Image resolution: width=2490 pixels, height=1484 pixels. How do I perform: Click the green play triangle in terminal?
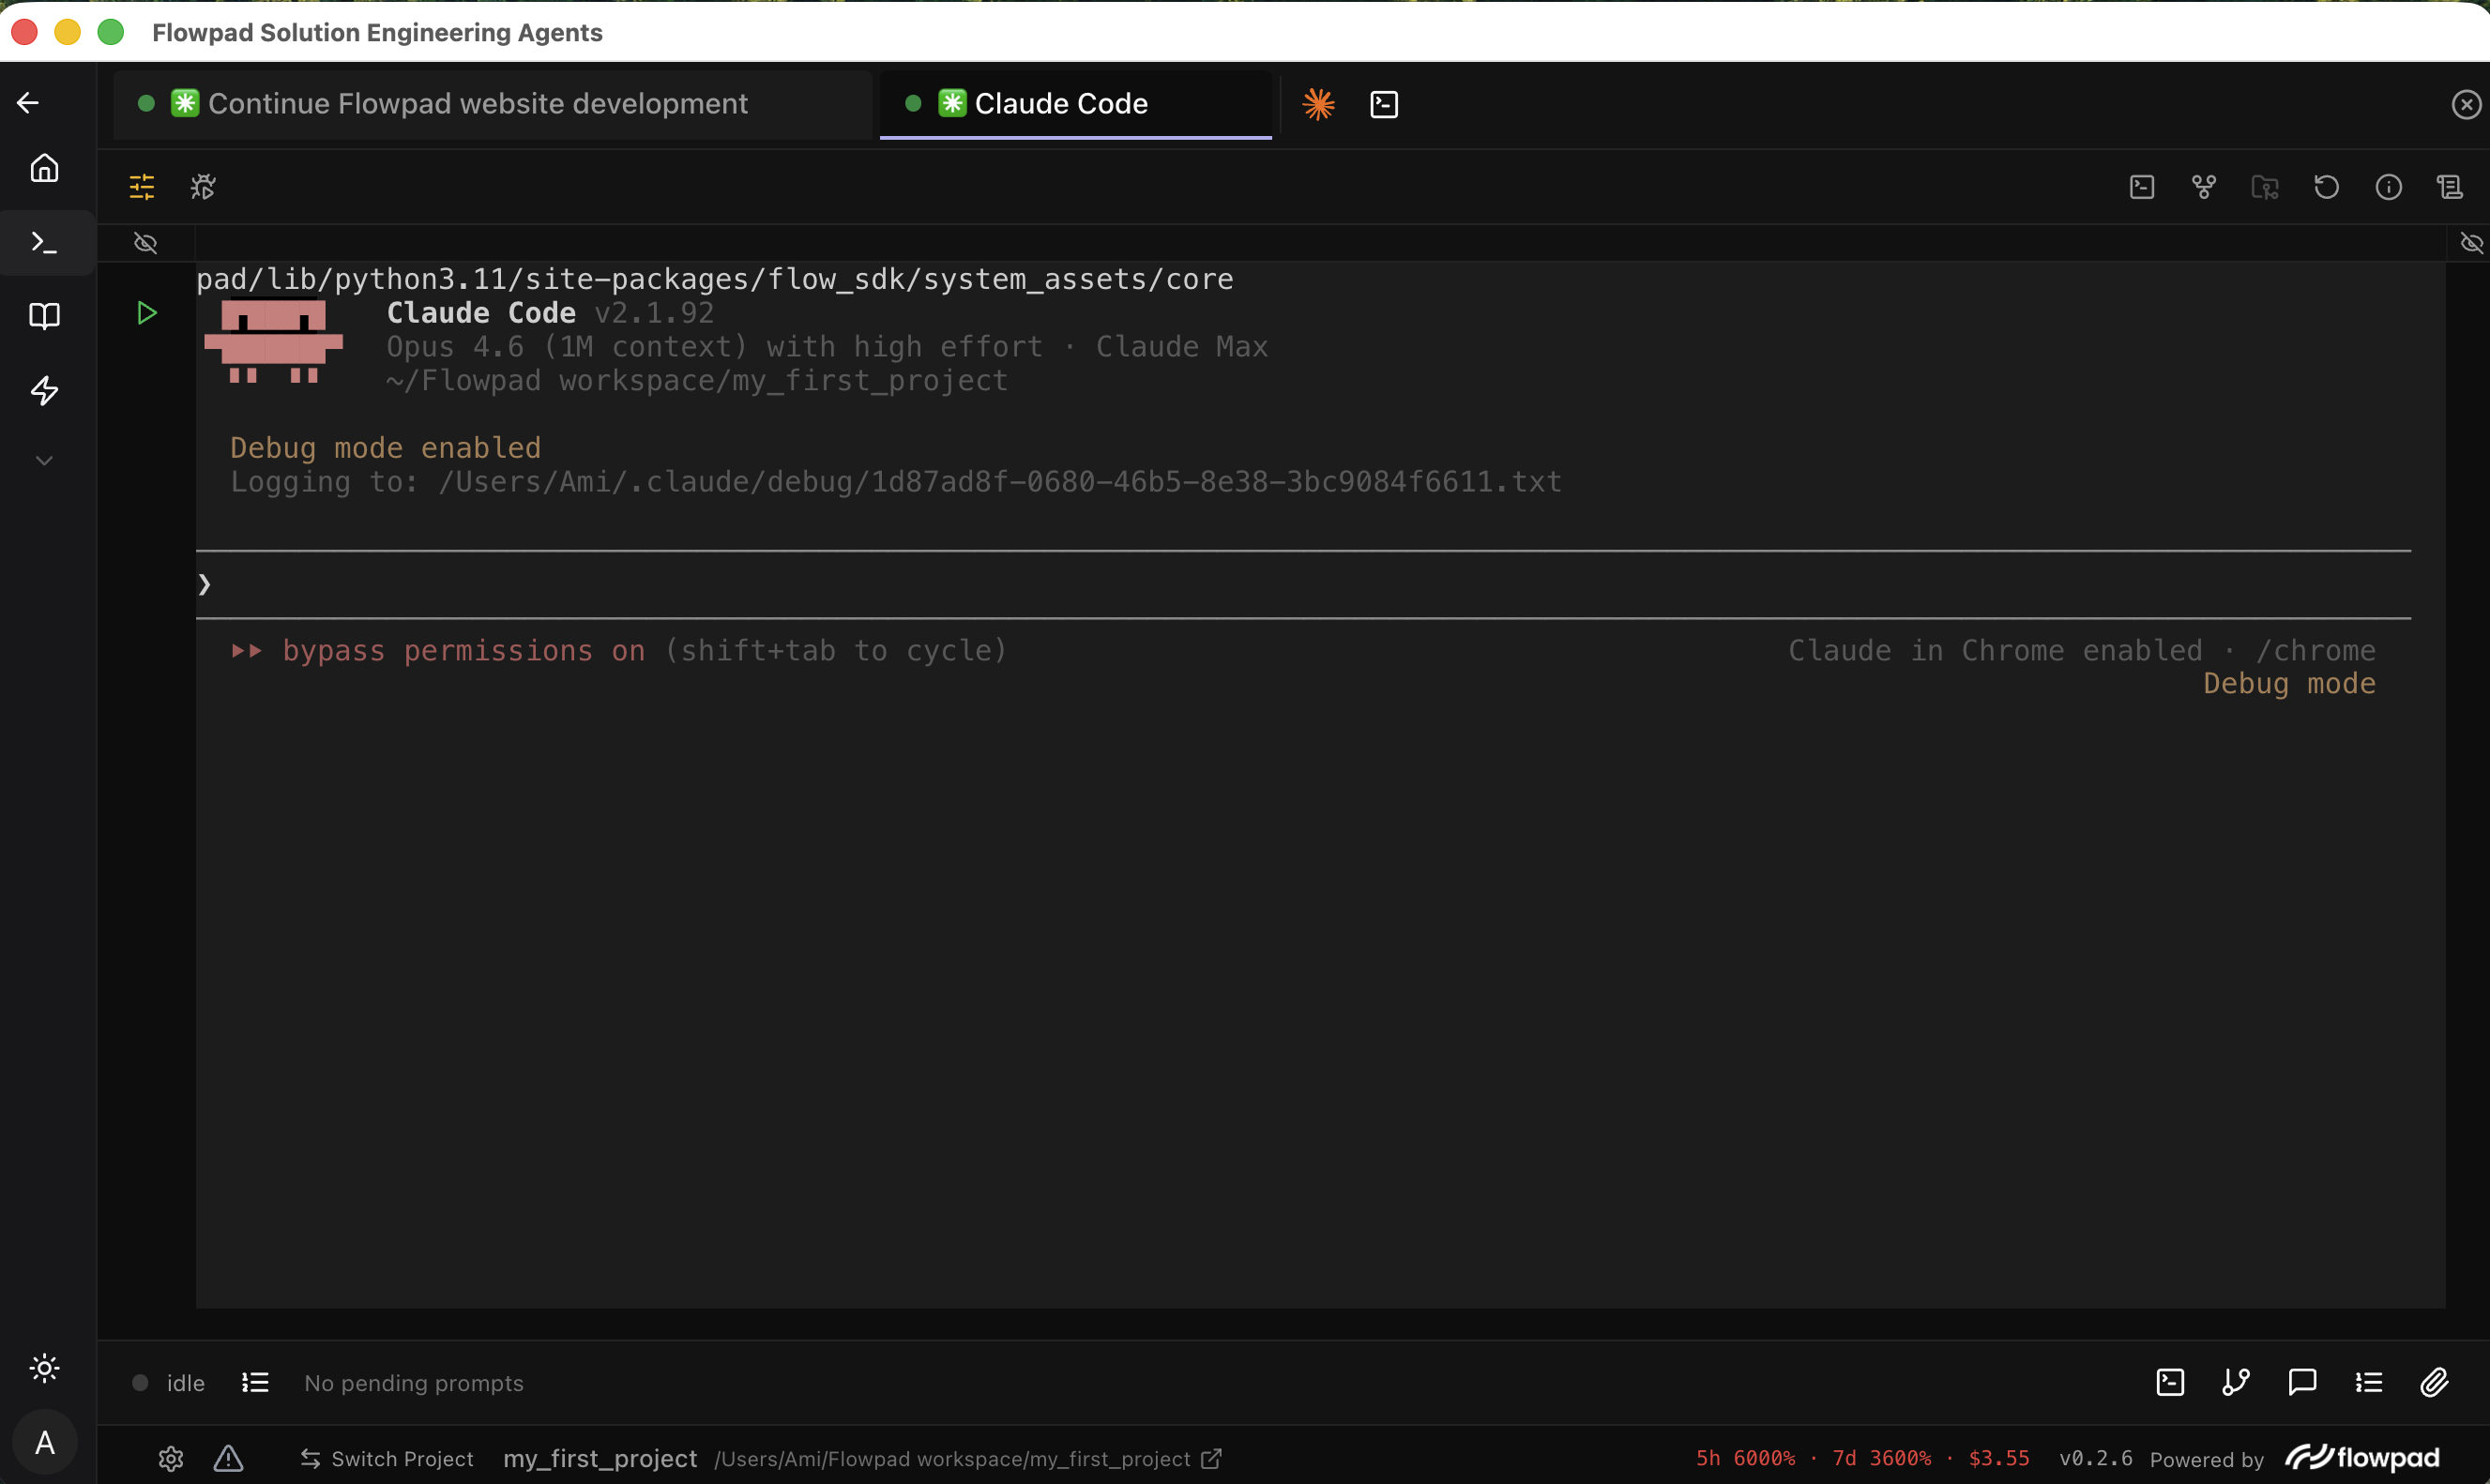pyautogui.click(x=147, y=313)
